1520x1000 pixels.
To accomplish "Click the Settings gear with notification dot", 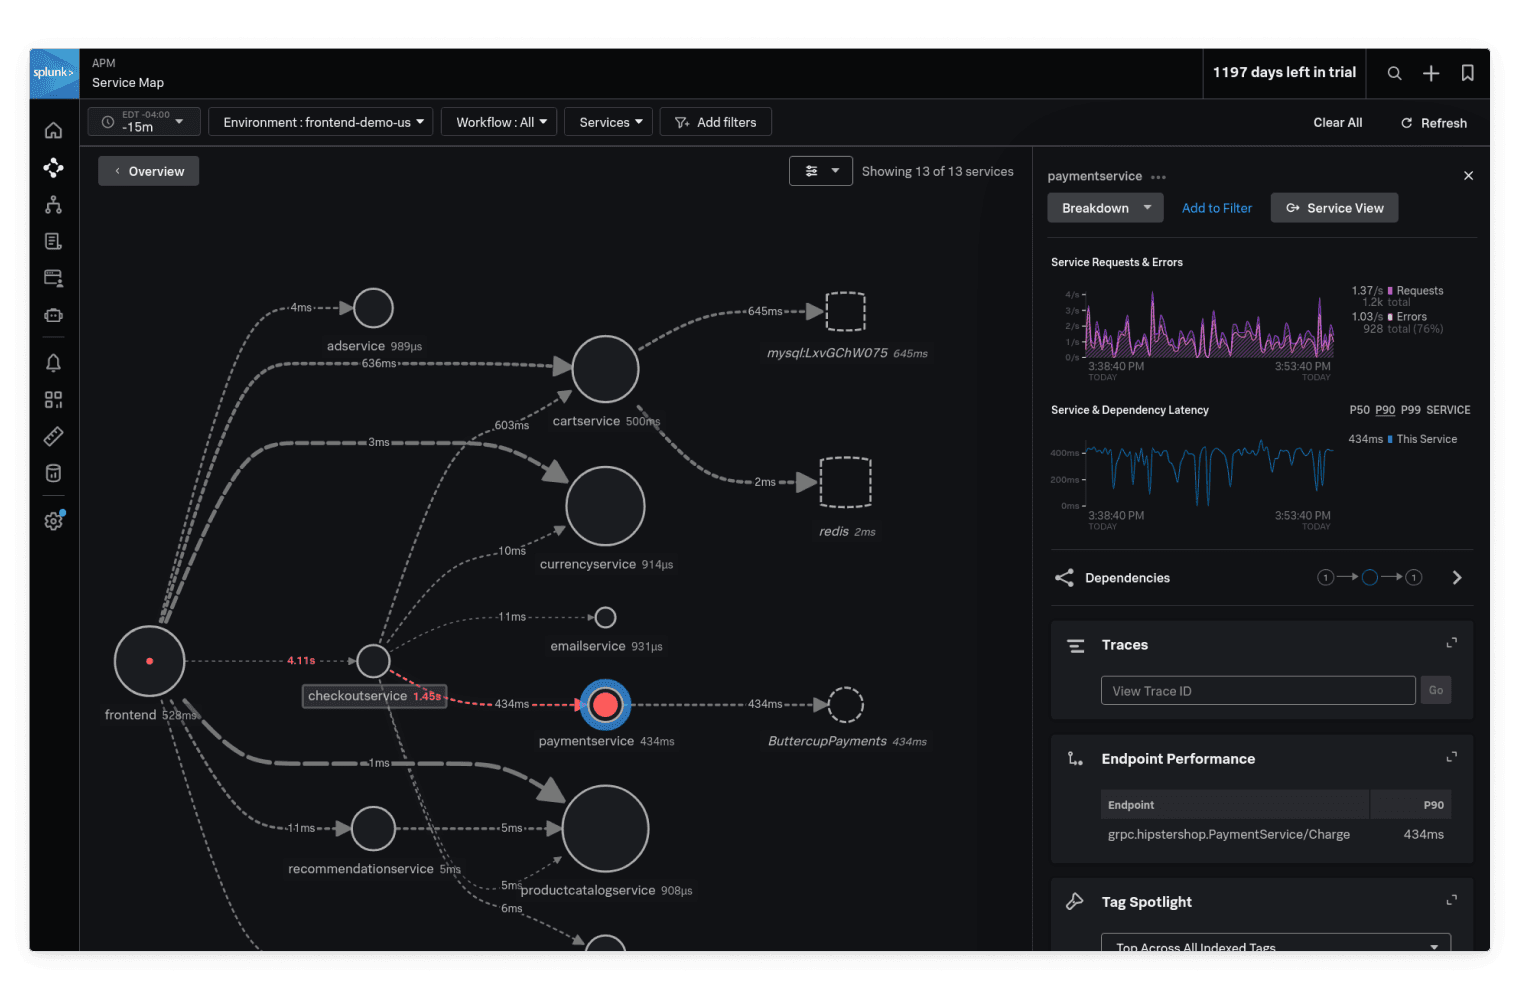I will tap(53, 520).
